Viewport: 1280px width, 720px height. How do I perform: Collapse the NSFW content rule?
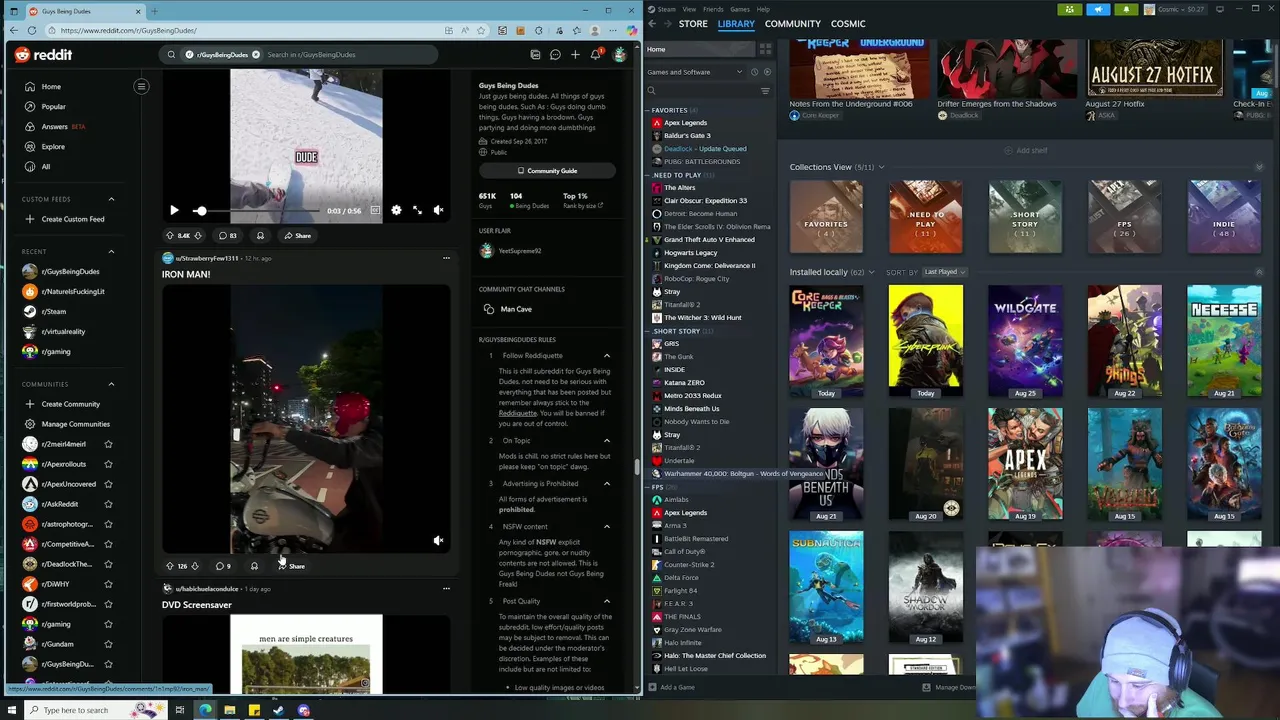pyautogui.click(x=606, y=527)
